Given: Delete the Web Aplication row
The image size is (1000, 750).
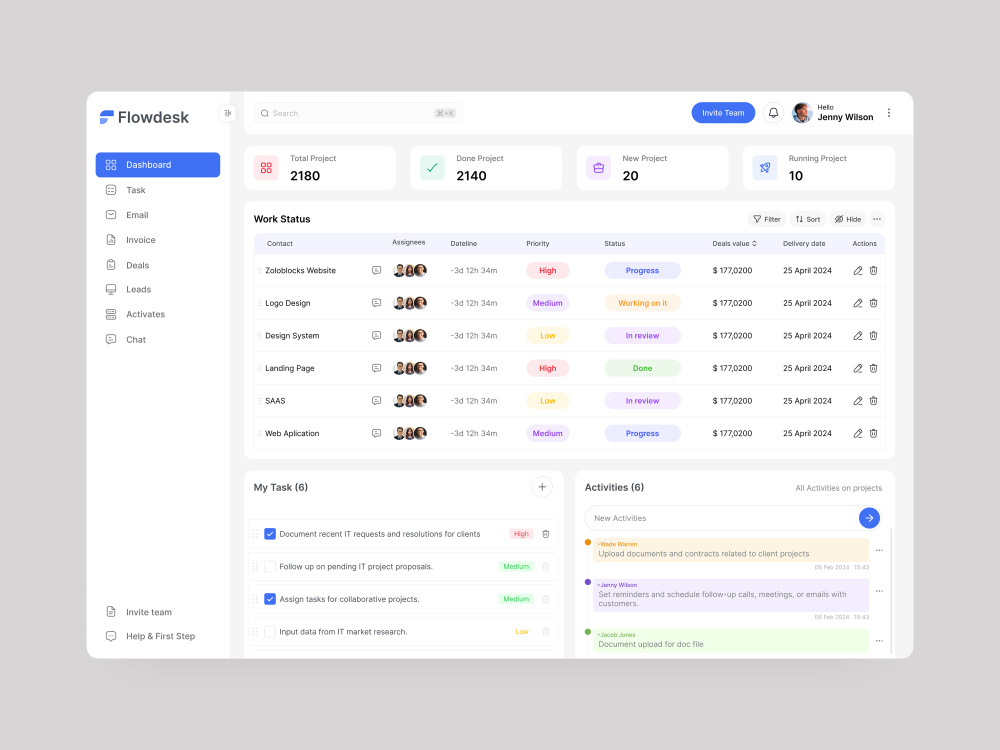Looking at the screenshot, I should pos(874,433).
